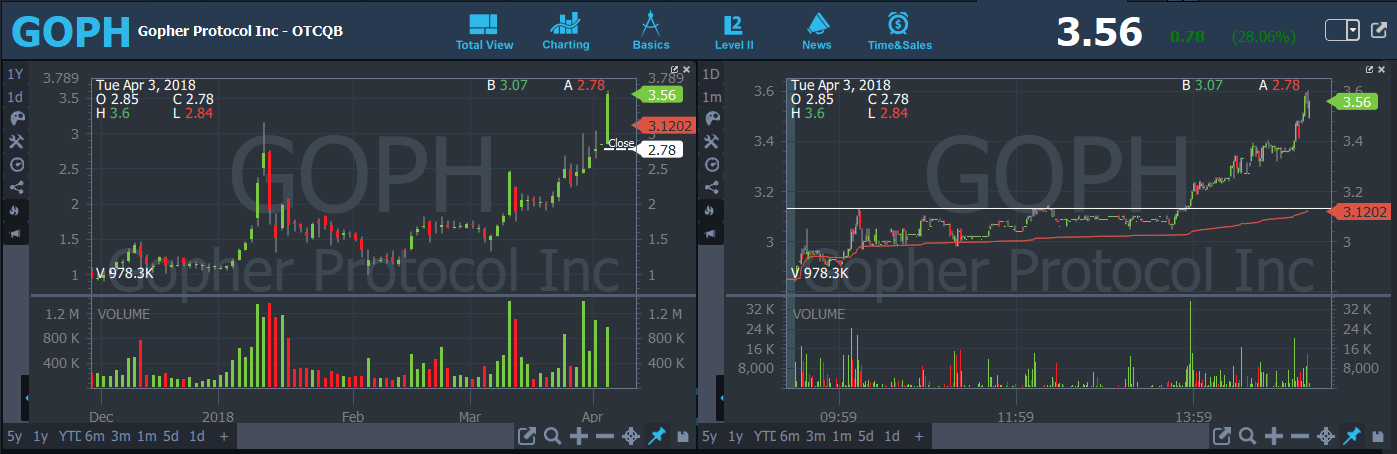The width and height of the screenshot is (1397, 454).
Task: Switch to the Level II tab
Action: tap(734, 32)
